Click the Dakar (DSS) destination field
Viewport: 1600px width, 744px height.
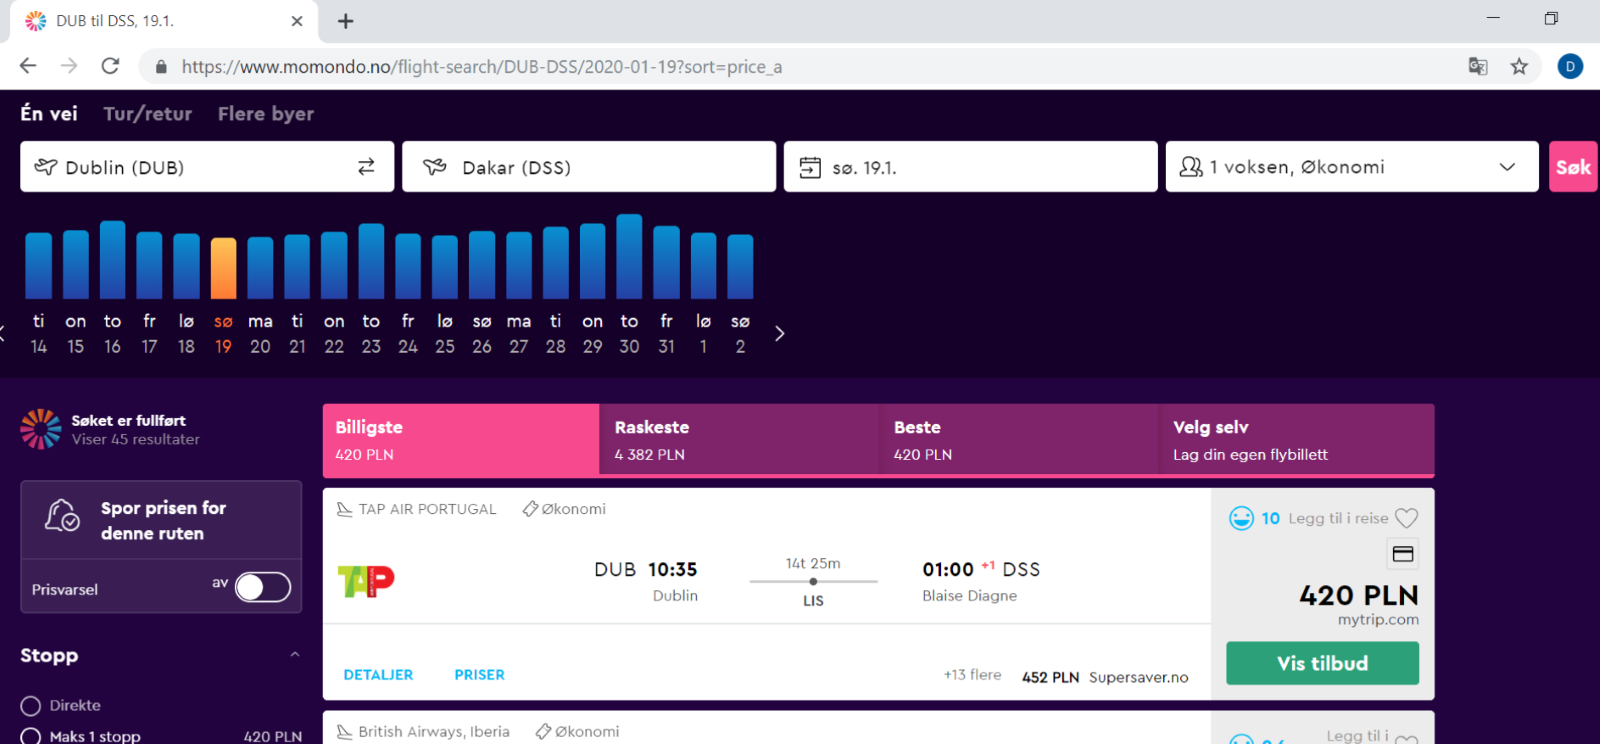pos(589,167)
